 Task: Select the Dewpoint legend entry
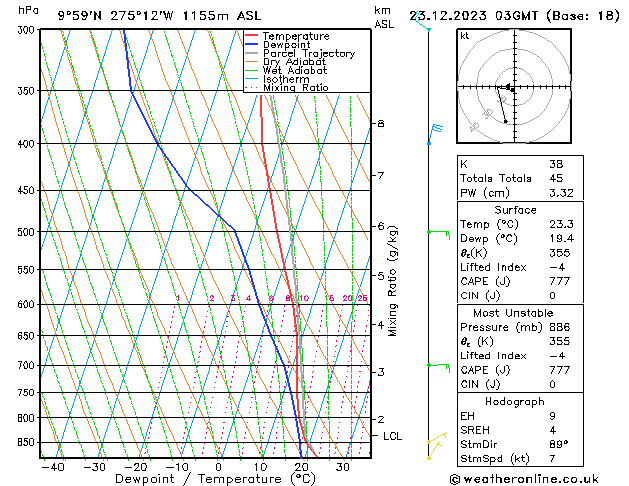[x=288, y=45]
